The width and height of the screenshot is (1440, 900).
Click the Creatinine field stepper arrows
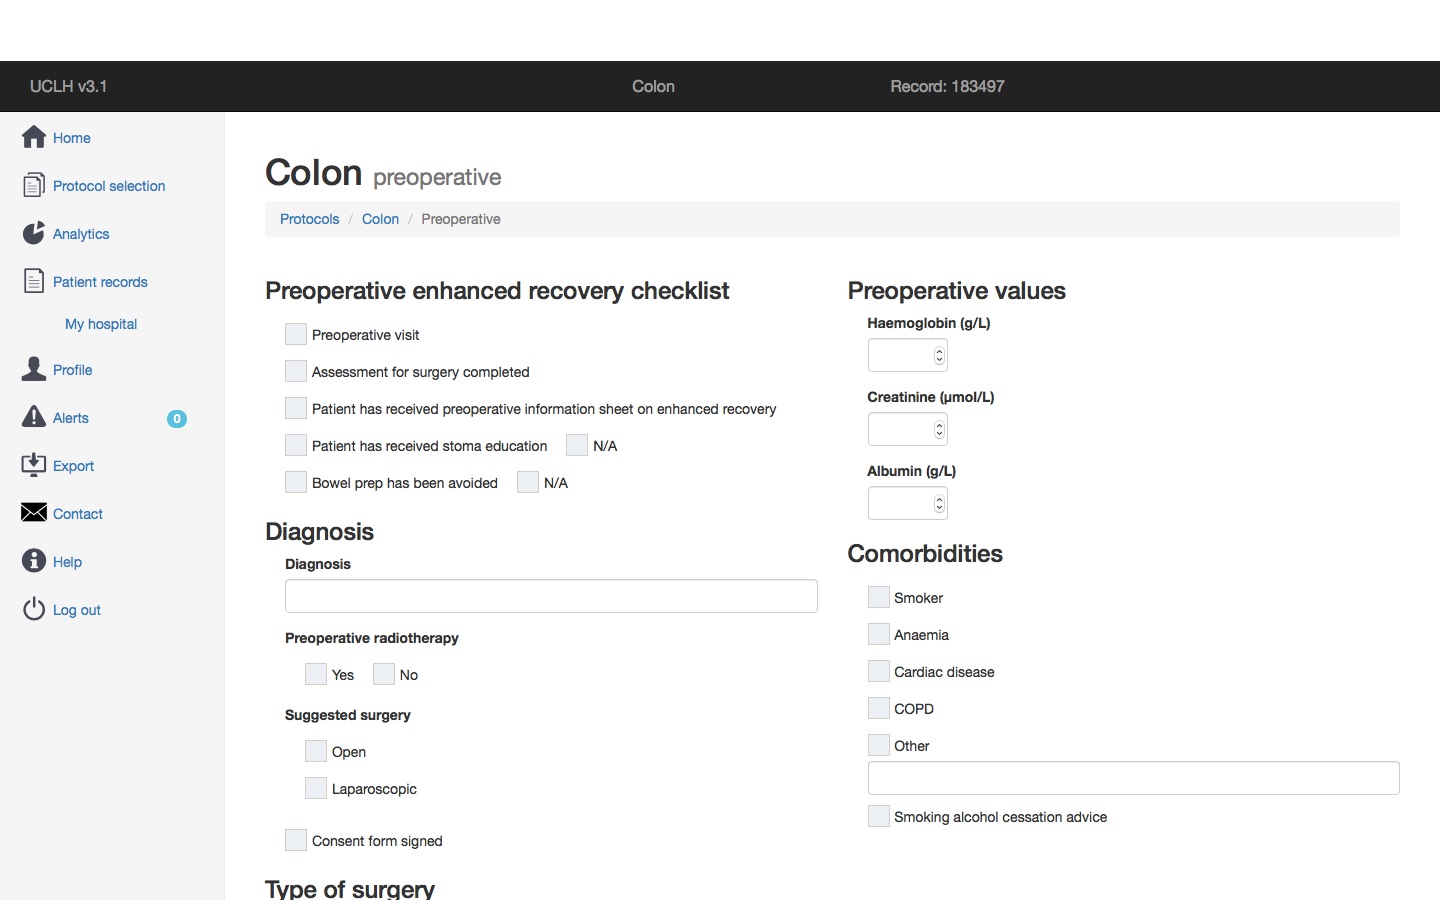click(x=939, y=429)
